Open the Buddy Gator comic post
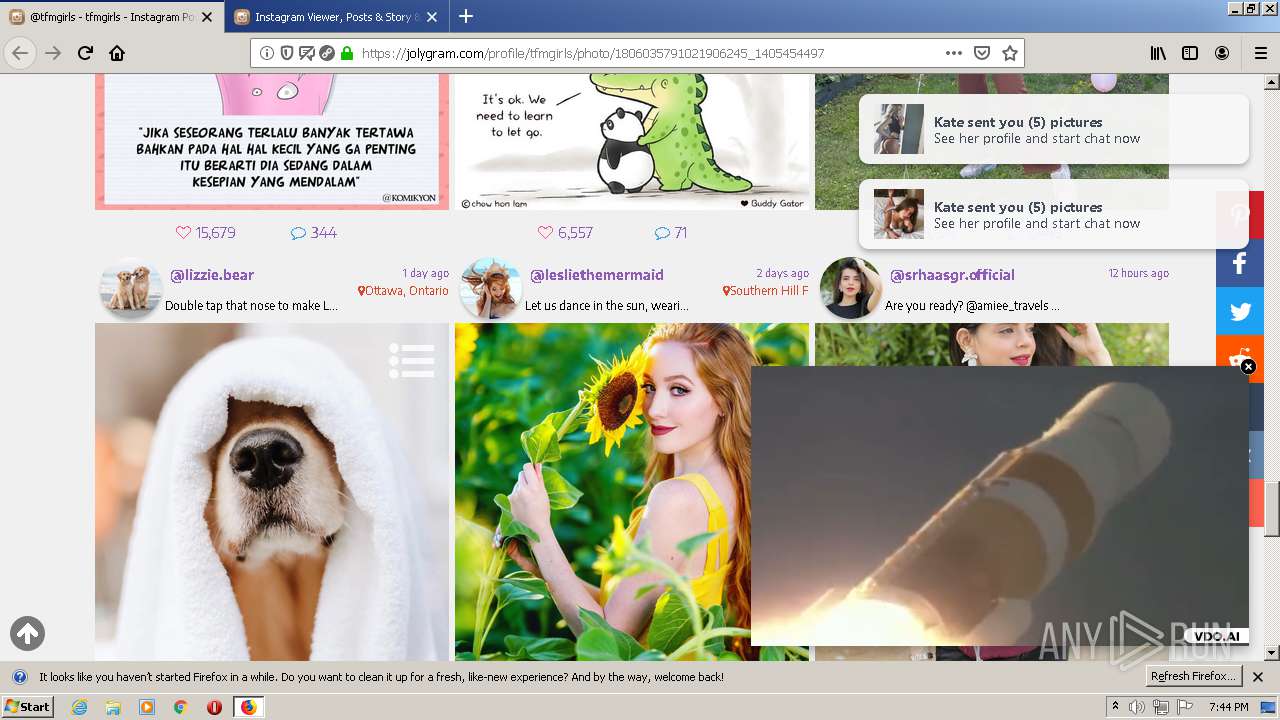Viewport: 1280px width, 720px height. 632,142
